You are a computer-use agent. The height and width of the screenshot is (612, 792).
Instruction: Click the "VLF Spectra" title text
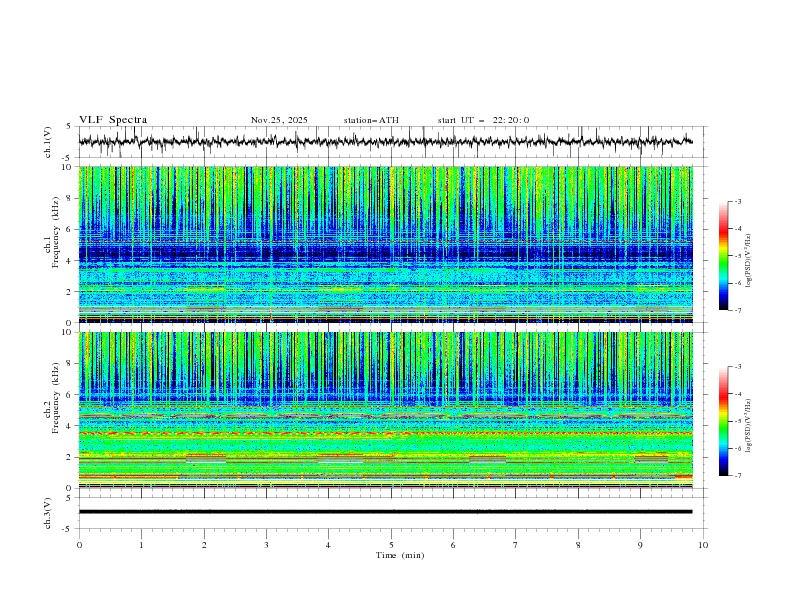tap(113, 120)
